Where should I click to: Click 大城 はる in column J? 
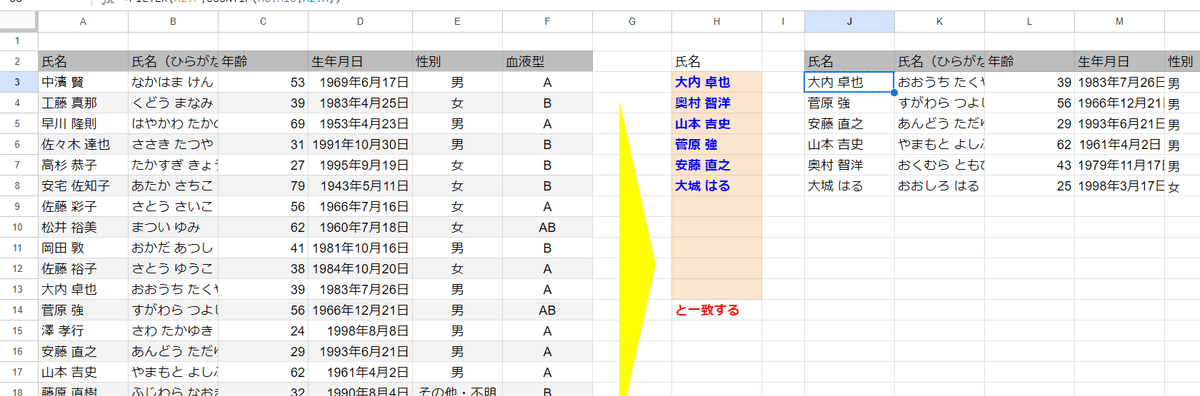click(x=849, y=185)
